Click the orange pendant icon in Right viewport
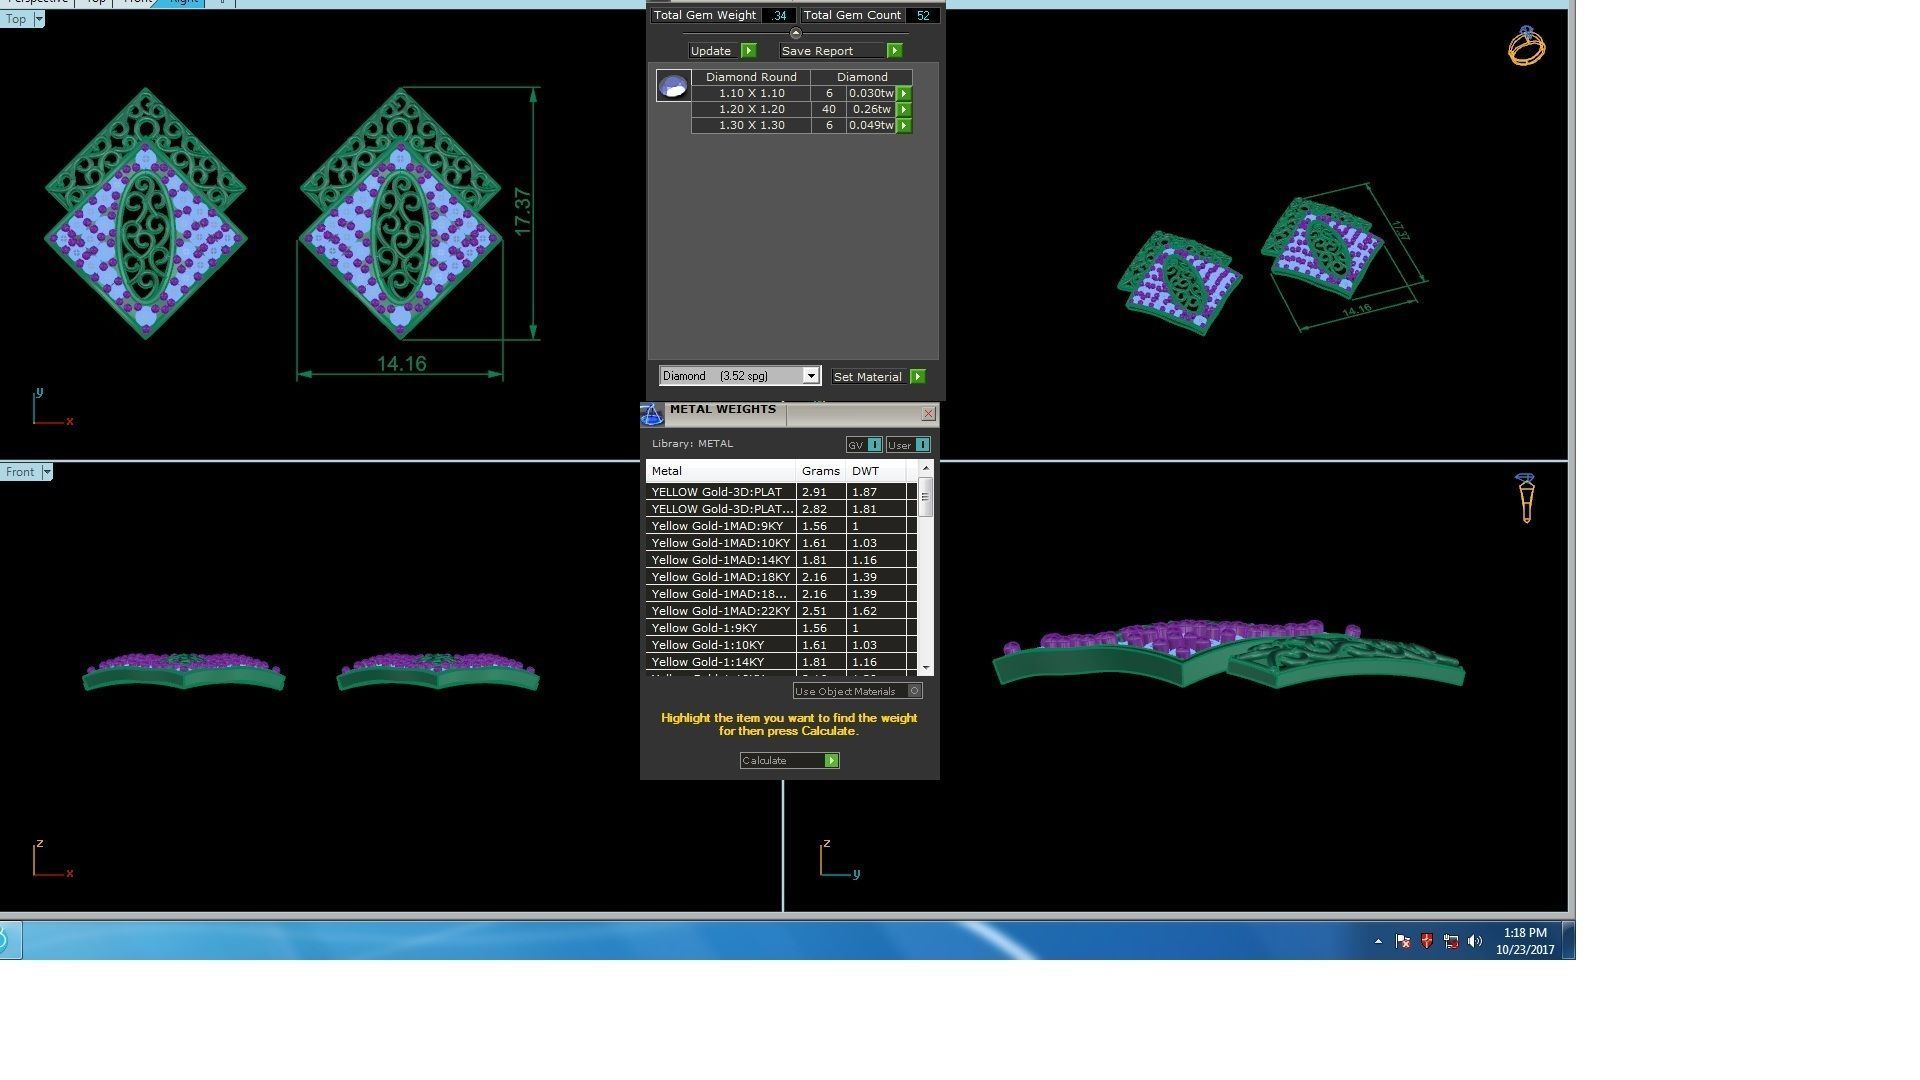Viewport: 1920px width, 1080px height. (x=1526, y=498)
